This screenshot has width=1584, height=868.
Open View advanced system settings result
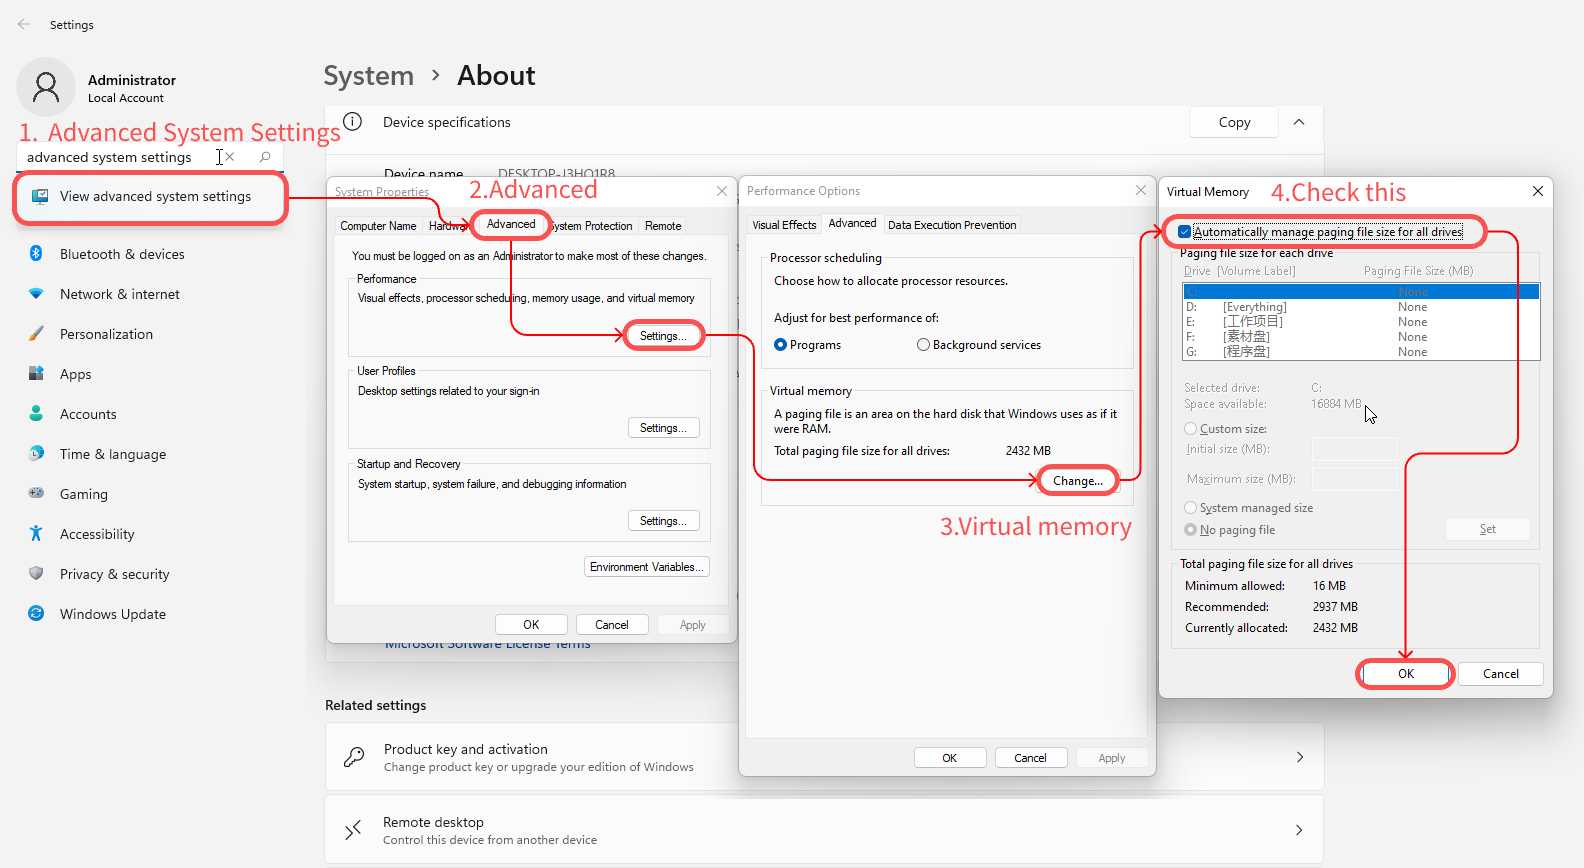150,197
